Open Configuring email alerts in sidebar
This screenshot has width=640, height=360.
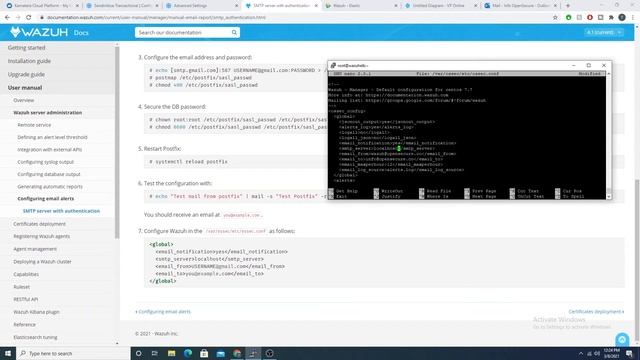tap(46, 199)
